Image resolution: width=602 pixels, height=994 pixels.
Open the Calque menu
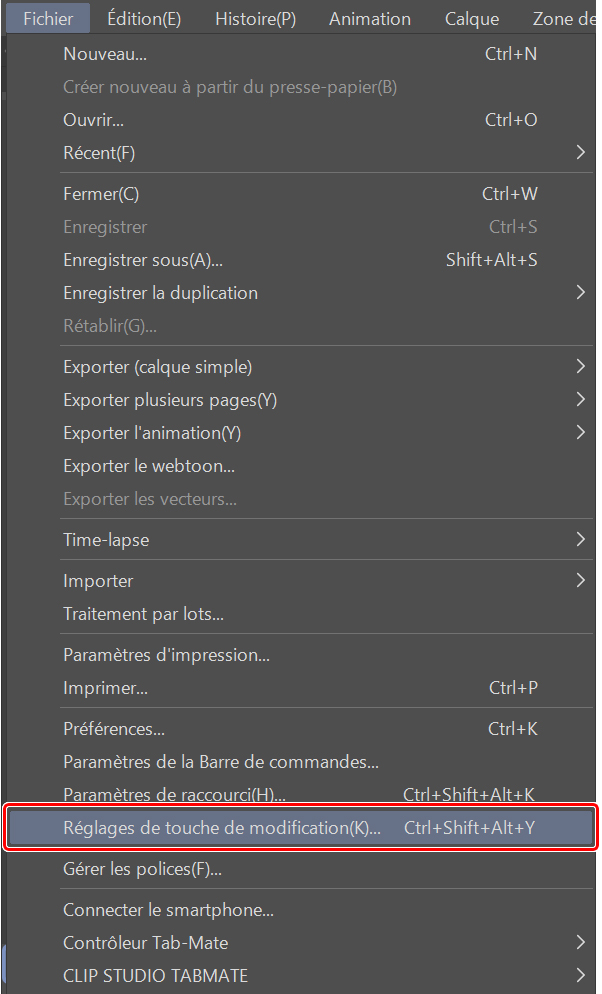[472, 19]
